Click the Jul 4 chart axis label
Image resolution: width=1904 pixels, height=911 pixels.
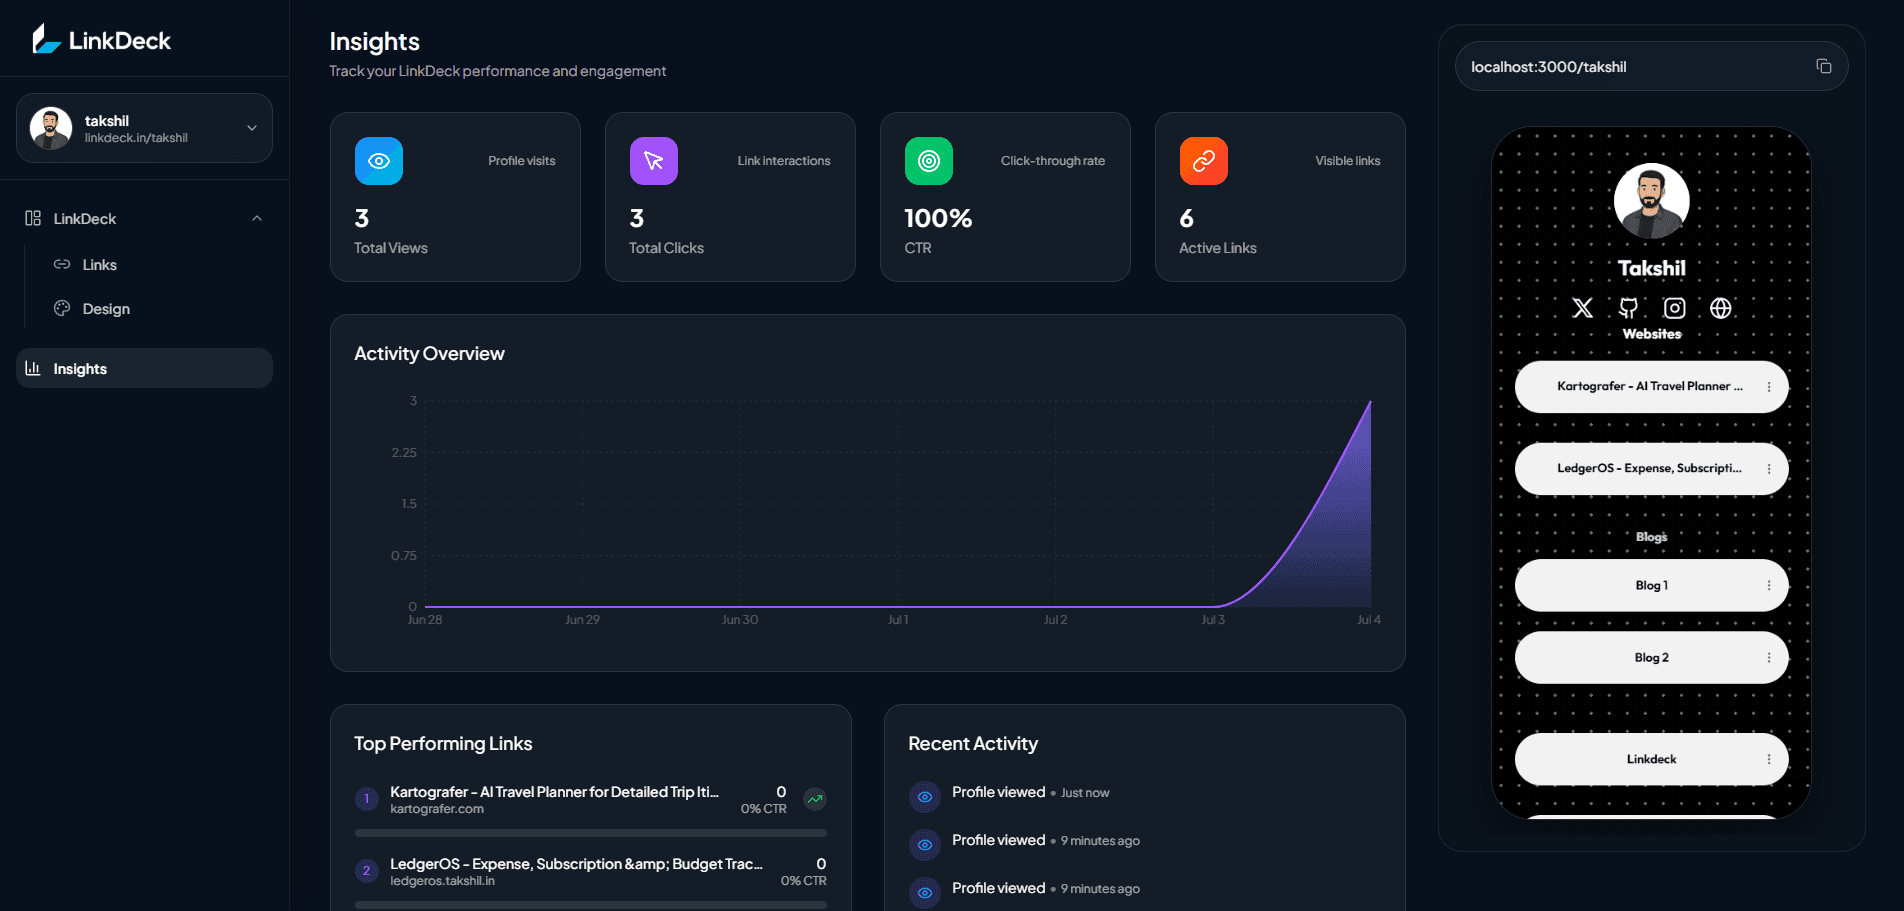[x=1368, y=620]
